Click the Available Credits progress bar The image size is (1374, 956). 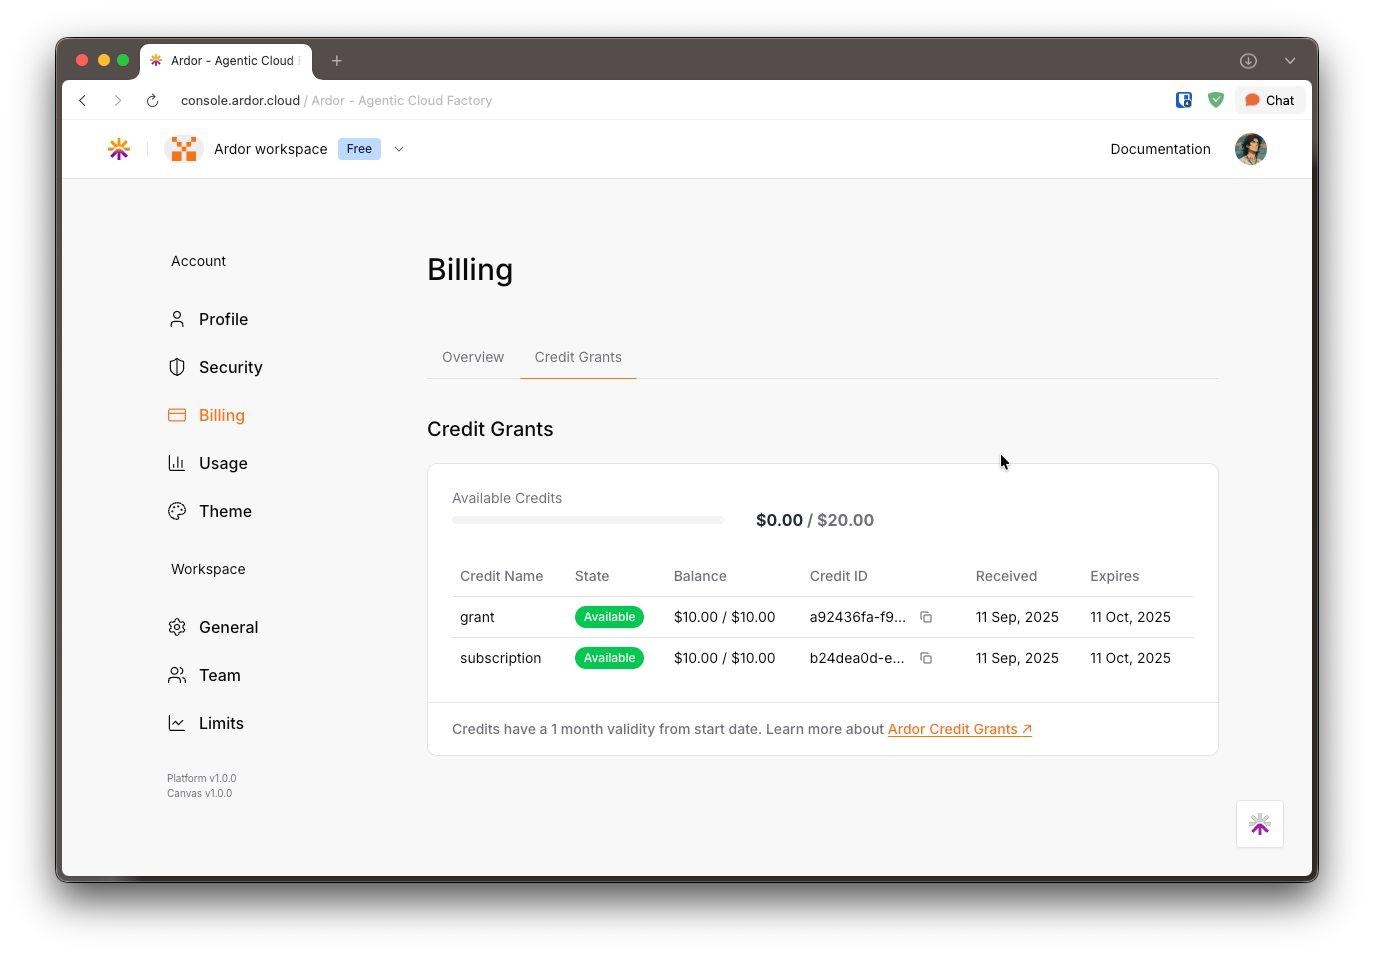pos(587,519)
